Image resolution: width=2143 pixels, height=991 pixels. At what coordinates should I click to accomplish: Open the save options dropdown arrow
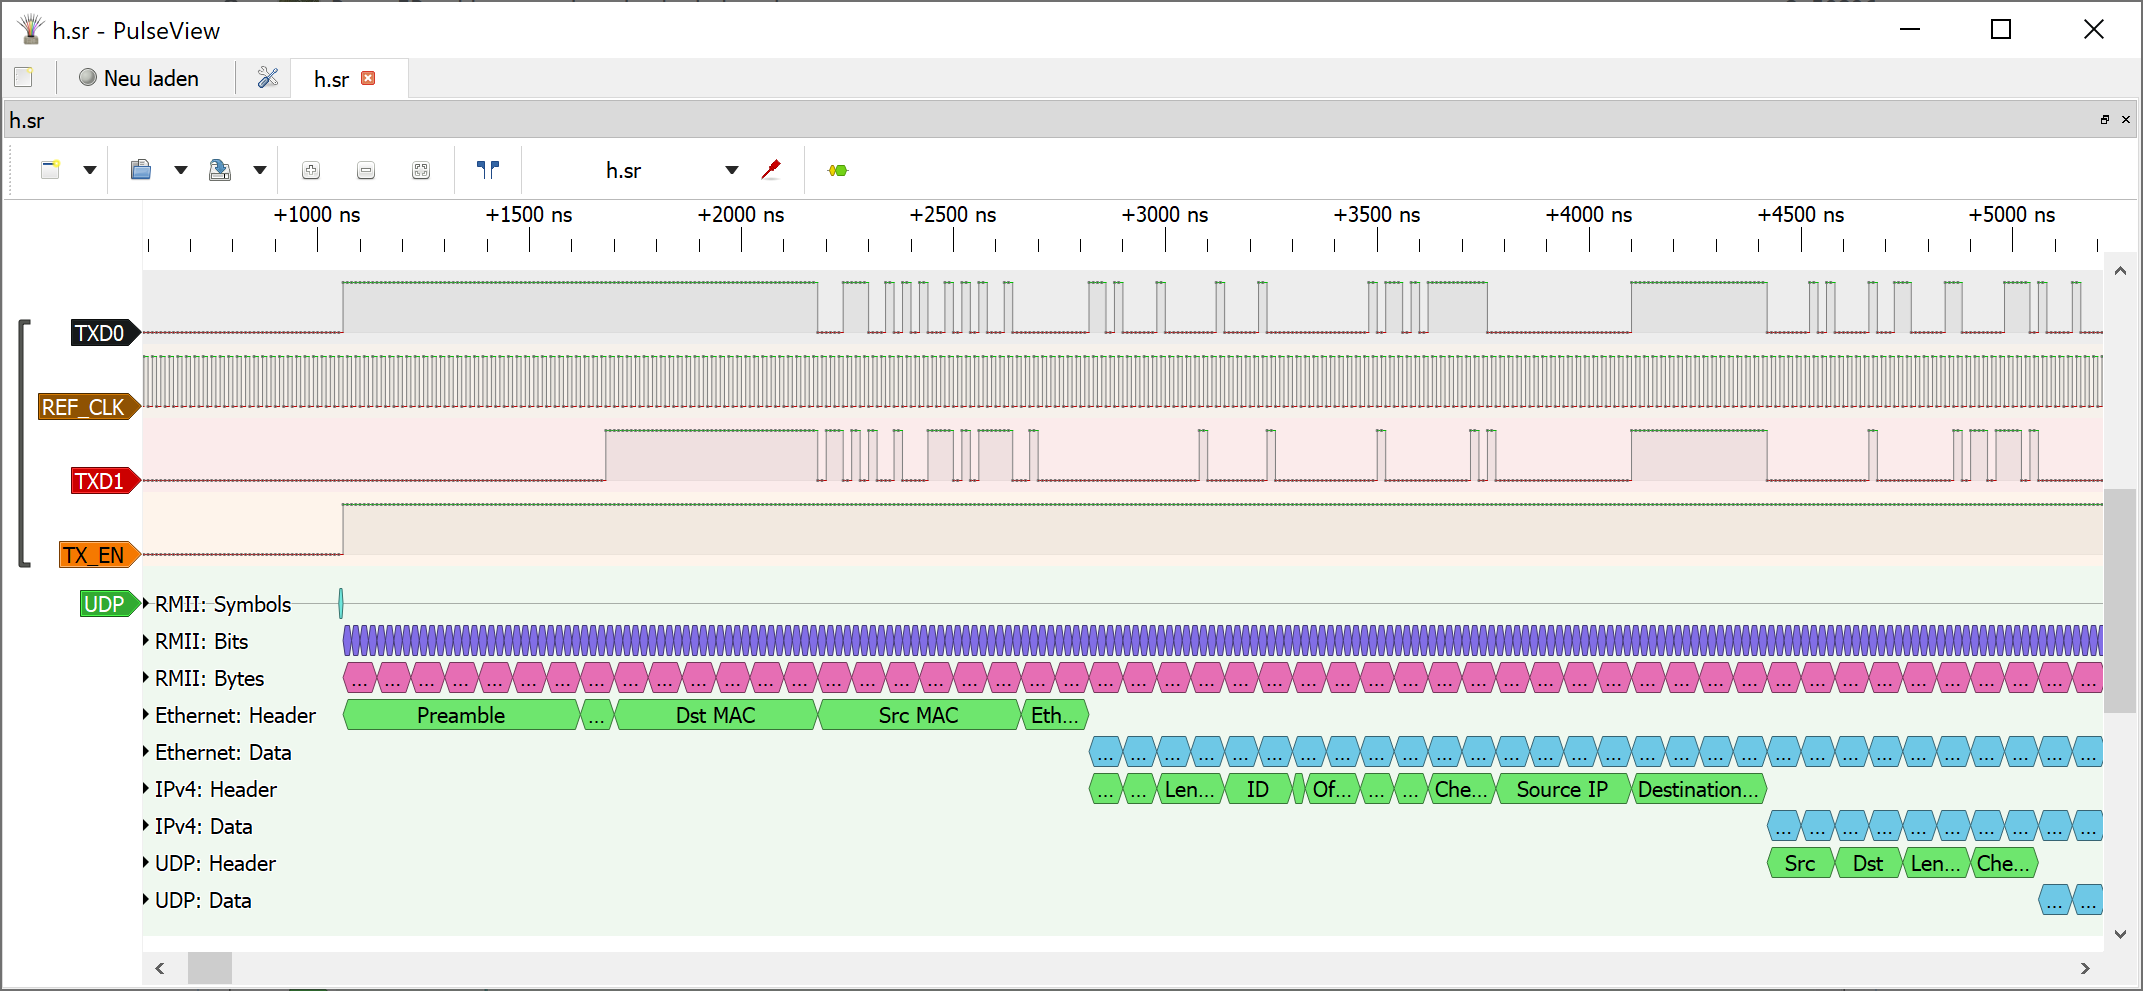point(260,170)
